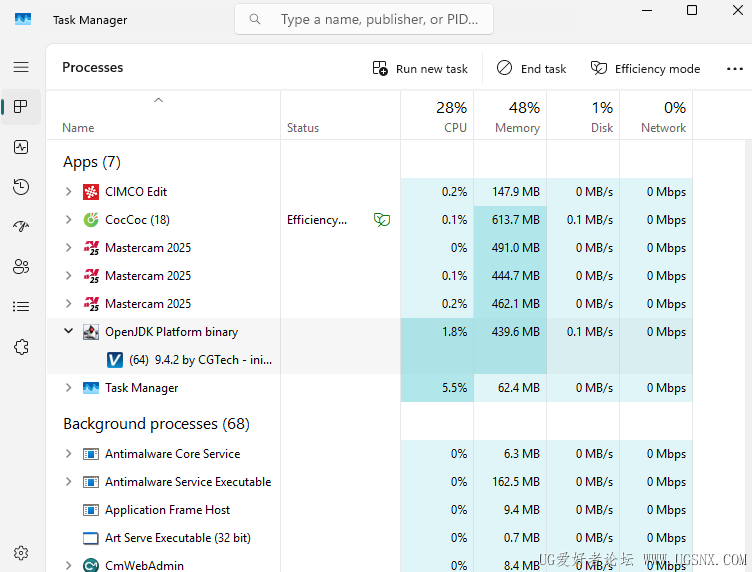Select the Art Serve Executable (32 bit) name
The width and height of the screenshot is (752, 572).
(178, 538)
